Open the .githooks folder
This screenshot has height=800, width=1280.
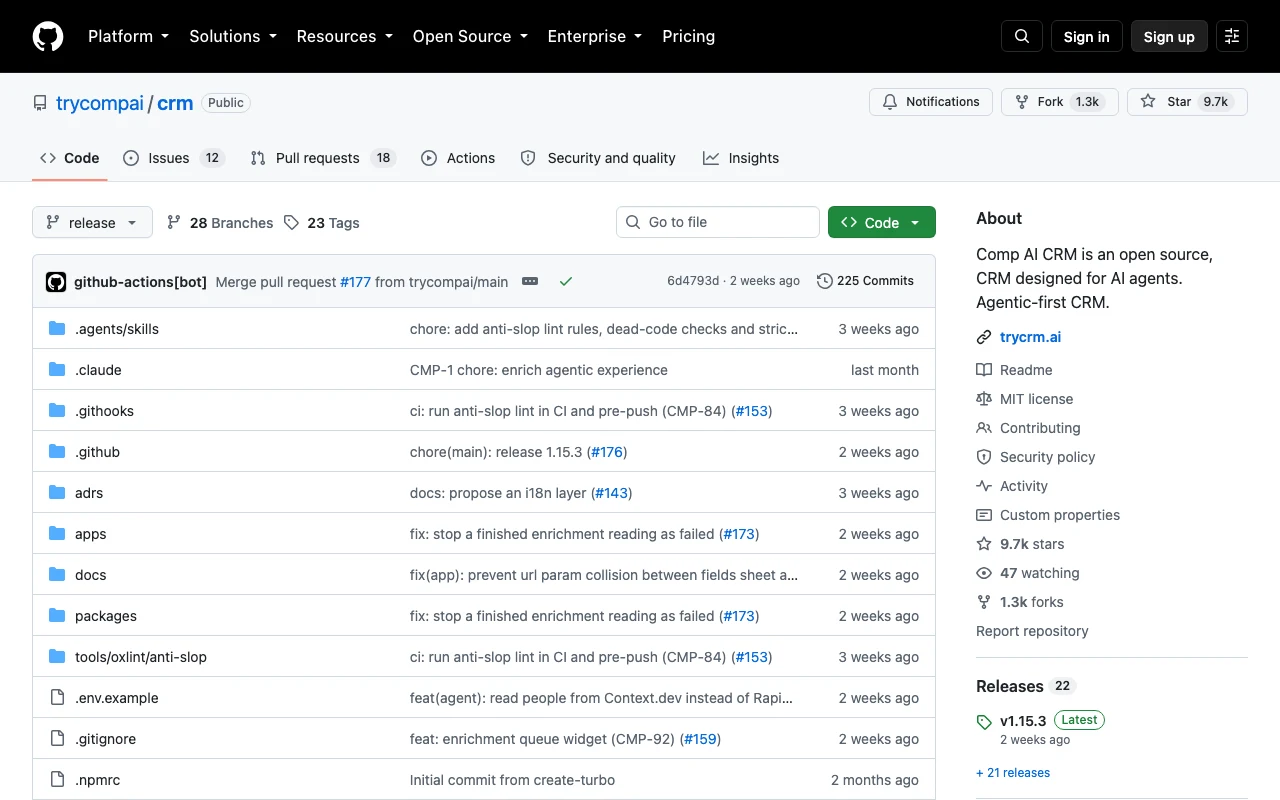(104, 411)
